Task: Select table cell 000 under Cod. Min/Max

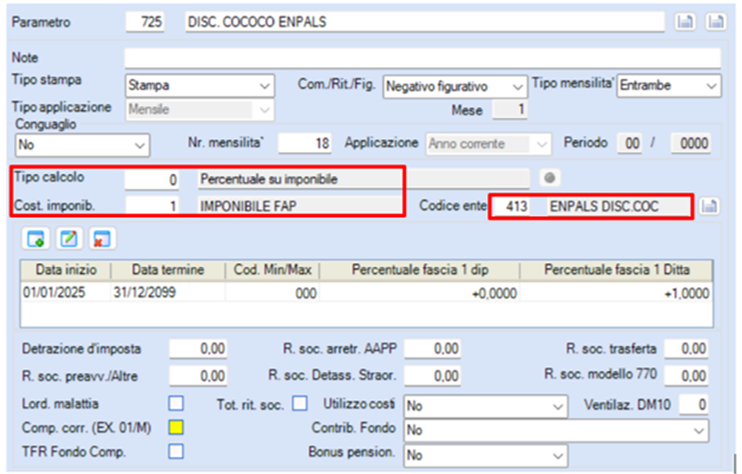Action: pos(273,293)
